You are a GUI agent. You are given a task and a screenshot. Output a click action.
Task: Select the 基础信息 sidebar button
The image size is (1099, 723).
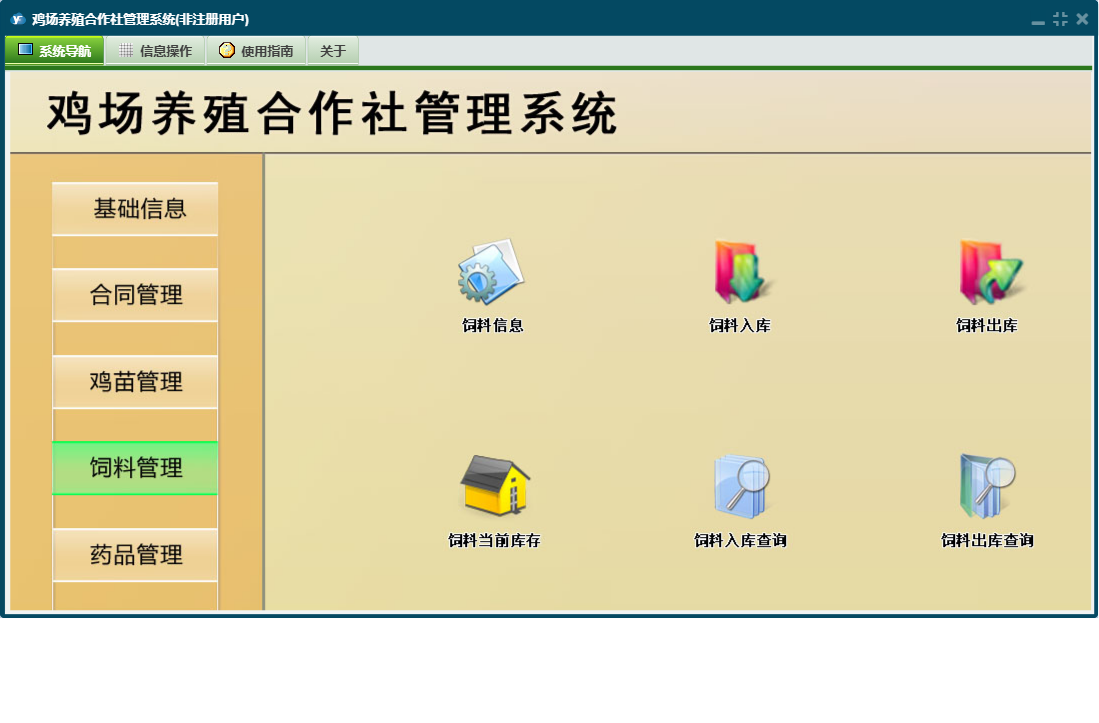(135, 209)
